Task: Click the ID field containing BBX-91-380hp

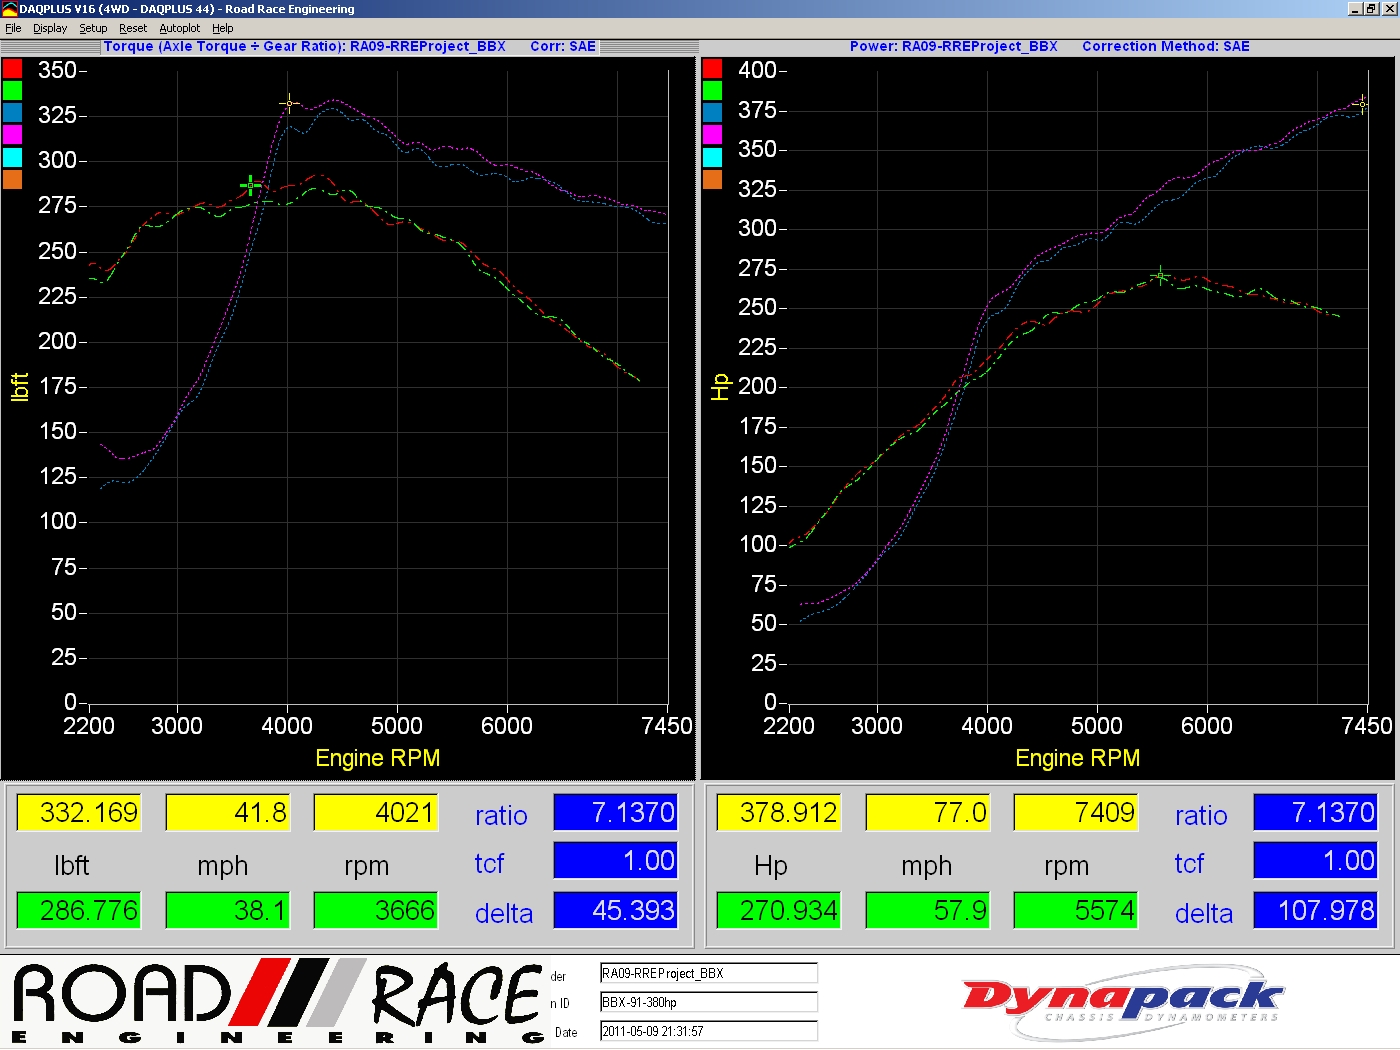Action: tap(708, 1002)
